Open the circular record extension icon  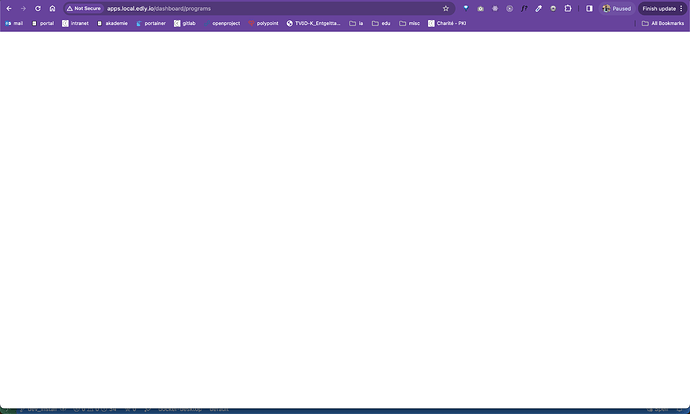[x=510, y=8]
